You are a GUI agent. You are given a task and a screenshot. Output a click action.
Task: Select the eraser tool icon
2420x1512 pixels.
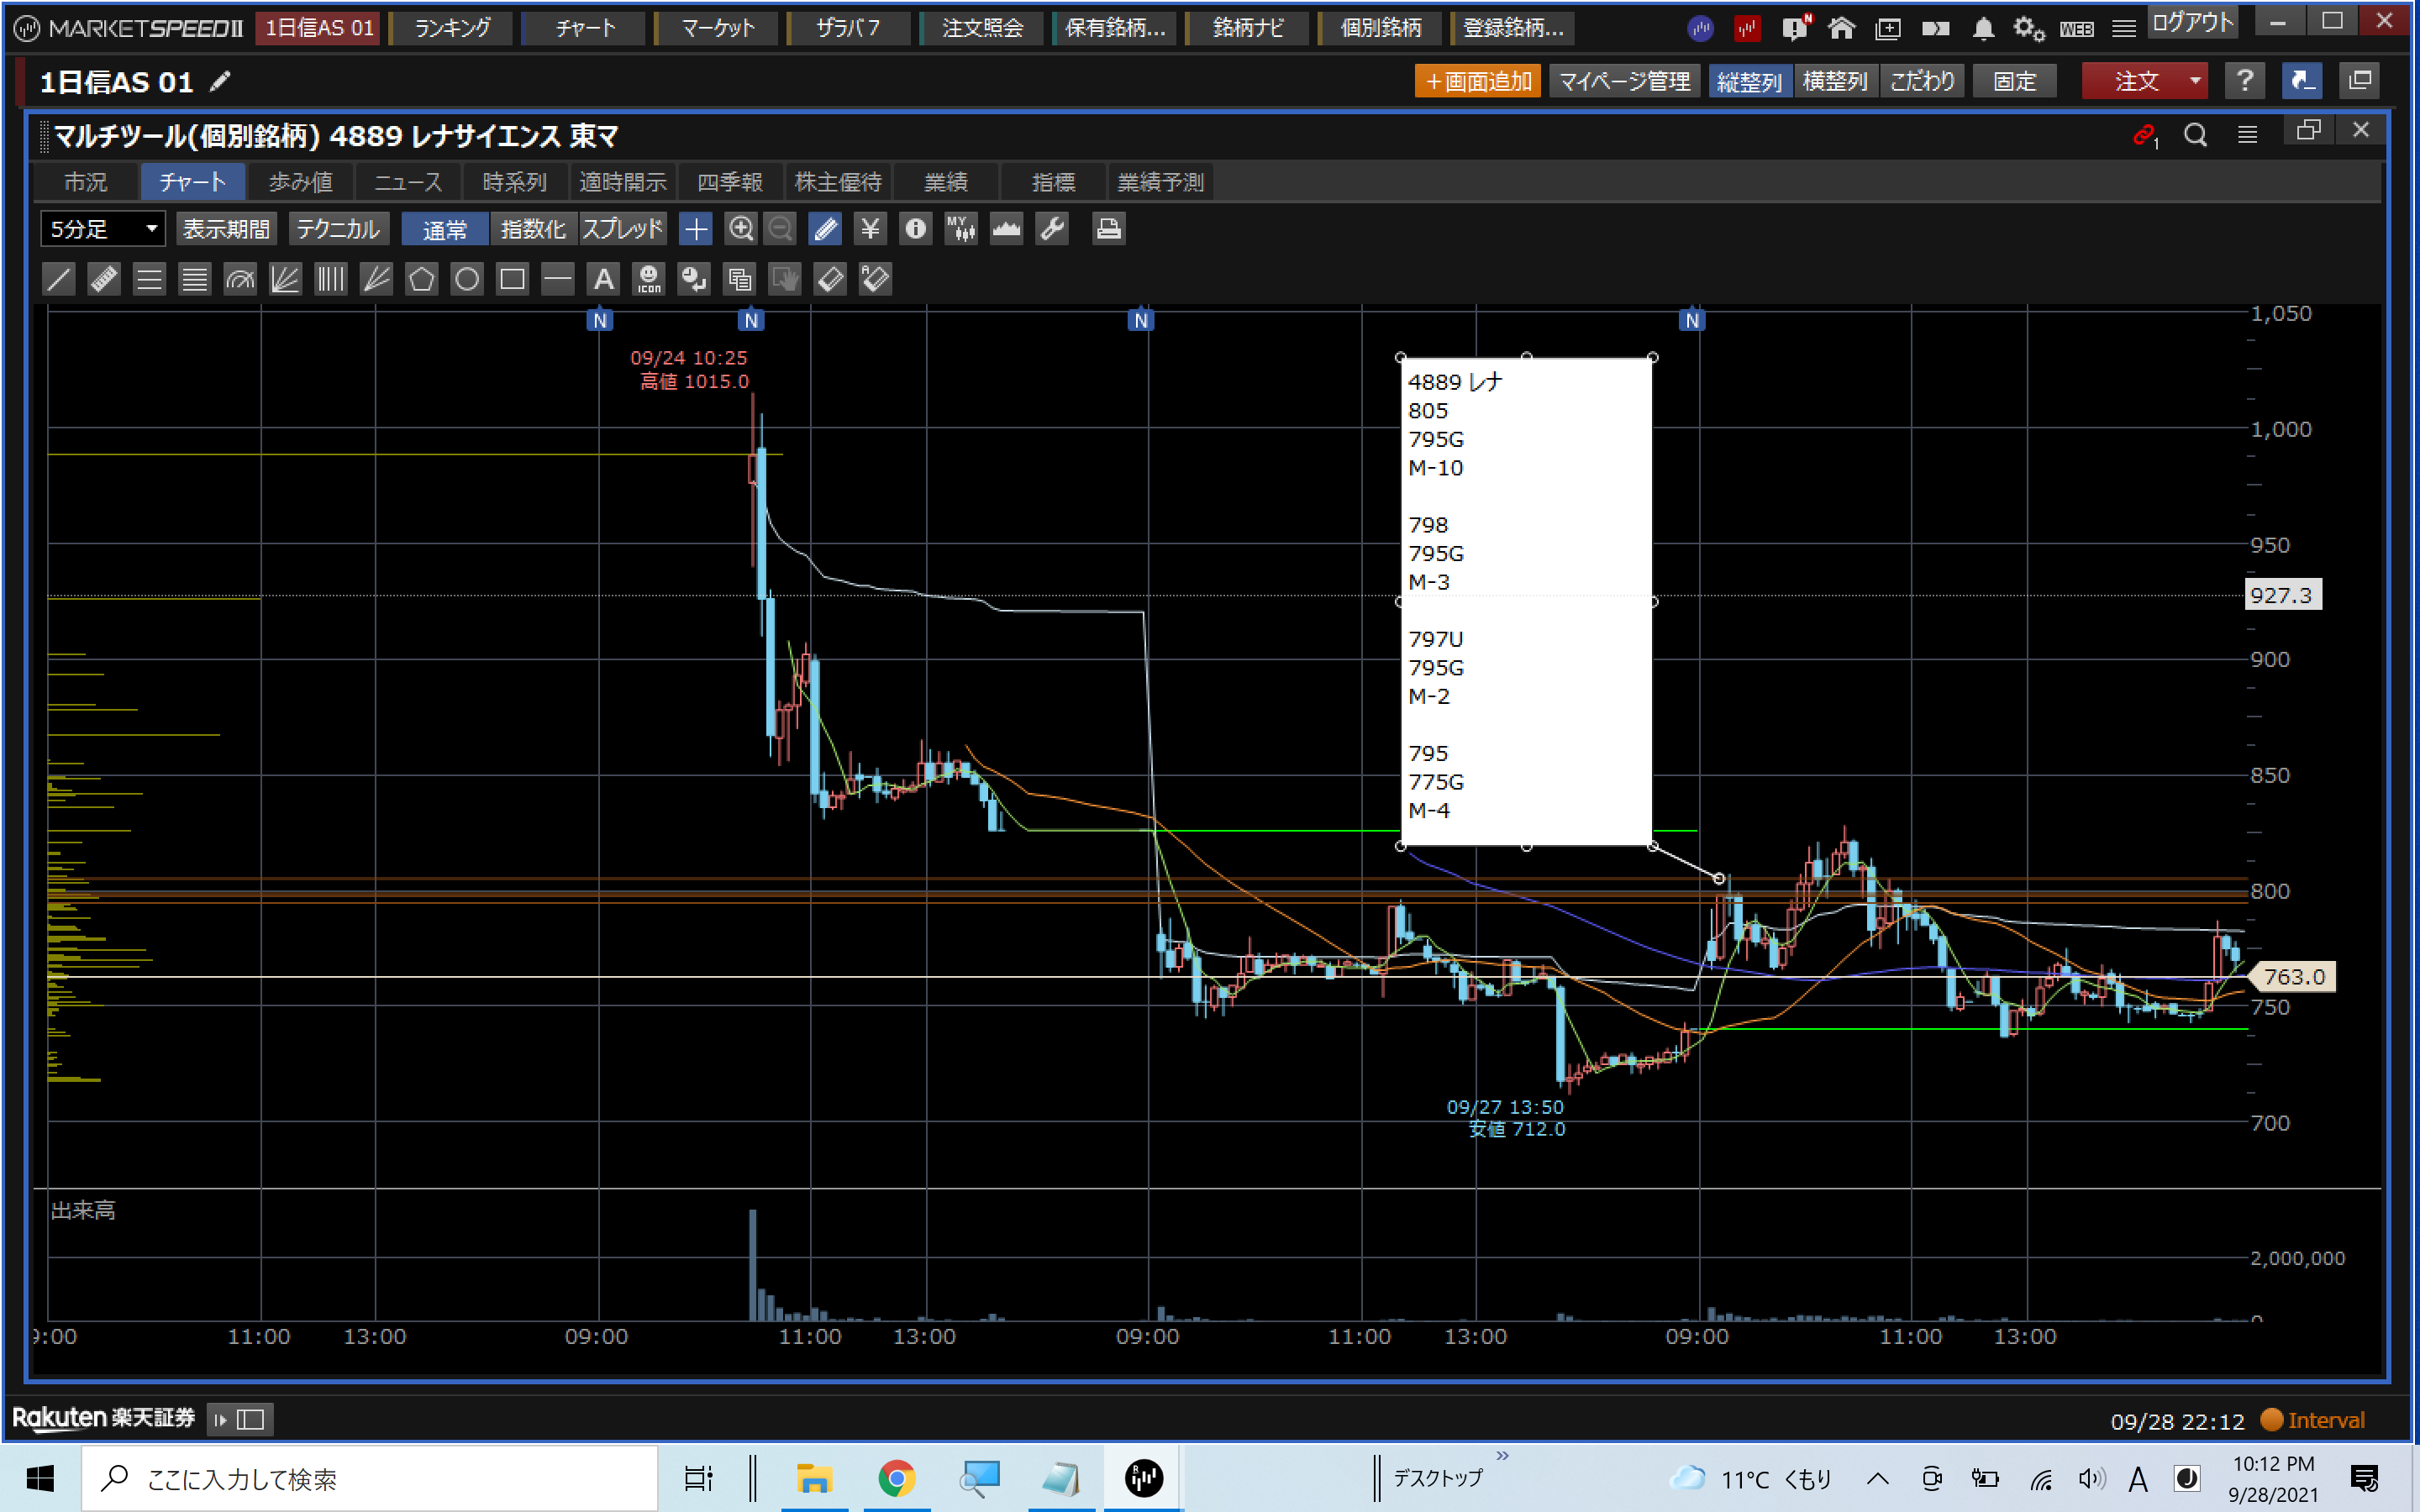(x=830, y=279)
